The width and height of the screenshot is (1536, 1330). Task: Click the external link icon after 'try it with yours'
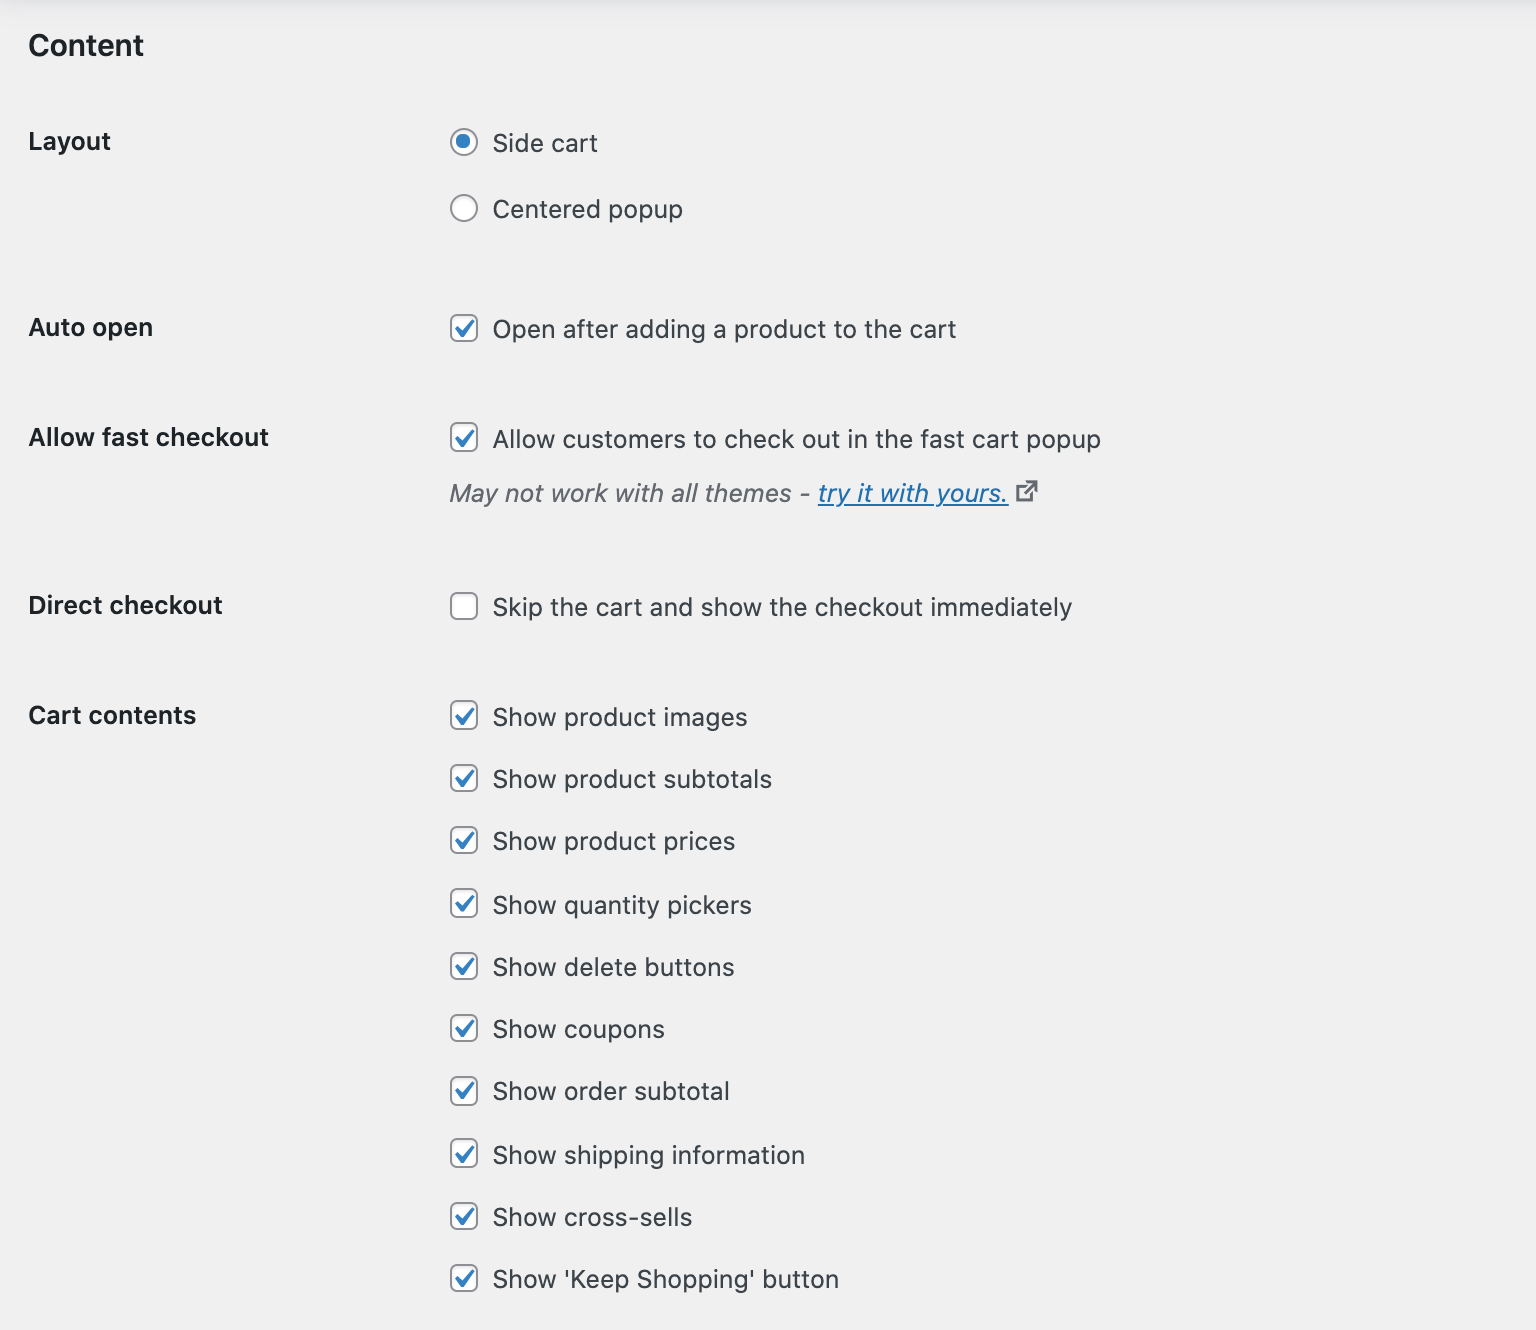(1028, 492)
